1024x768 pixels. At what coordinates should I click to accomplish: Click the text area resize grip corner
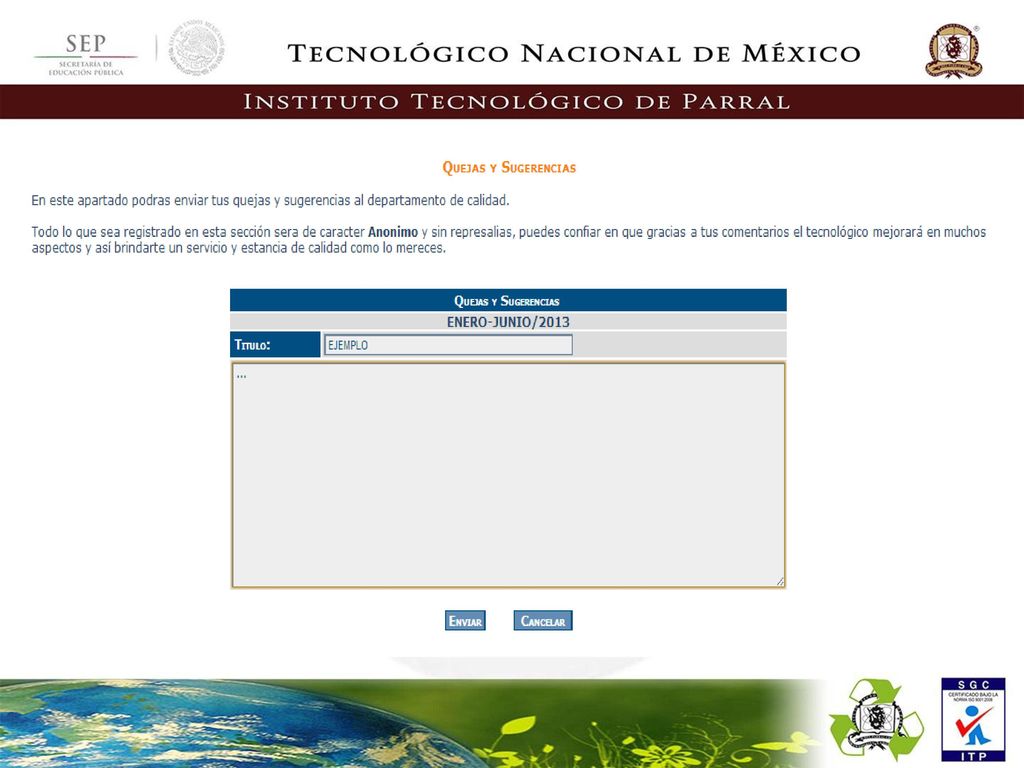(780, 582)
